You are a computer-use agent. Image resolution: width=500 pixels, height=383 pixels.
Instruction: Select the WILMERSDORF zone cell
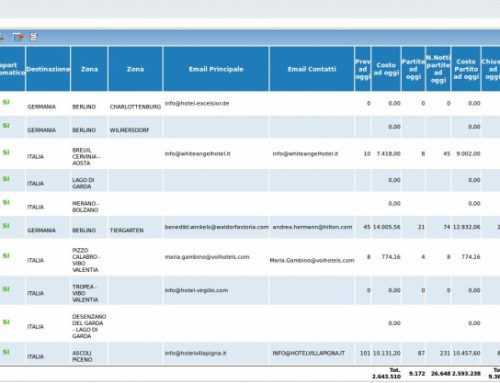click(x=129, y=130)
